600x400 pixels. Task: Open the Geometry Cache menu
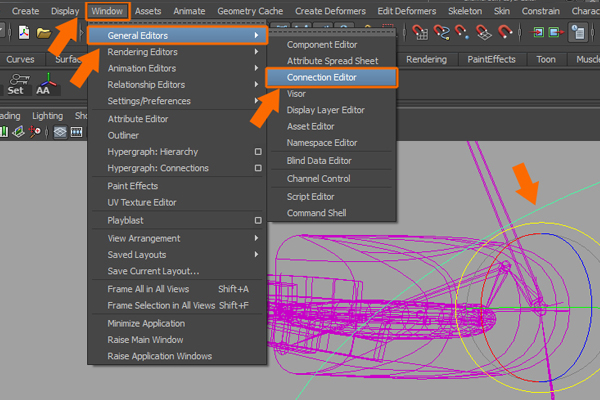pyautogui.click(x=250, y=11)
